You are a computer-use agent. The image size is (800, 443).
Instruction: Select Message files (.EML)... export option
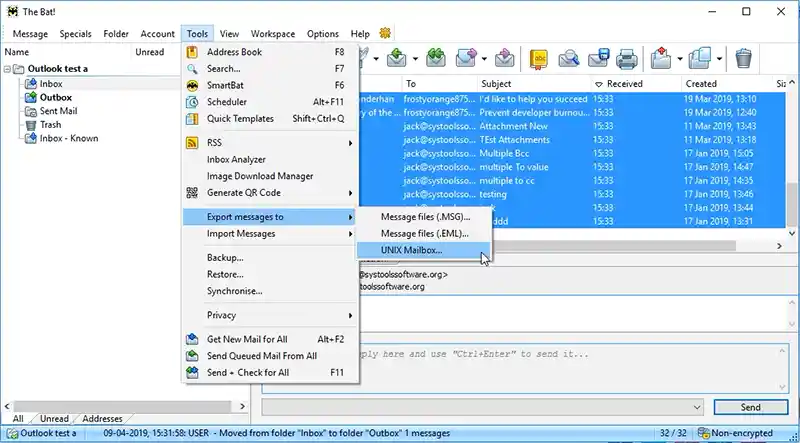click(423, 234)
